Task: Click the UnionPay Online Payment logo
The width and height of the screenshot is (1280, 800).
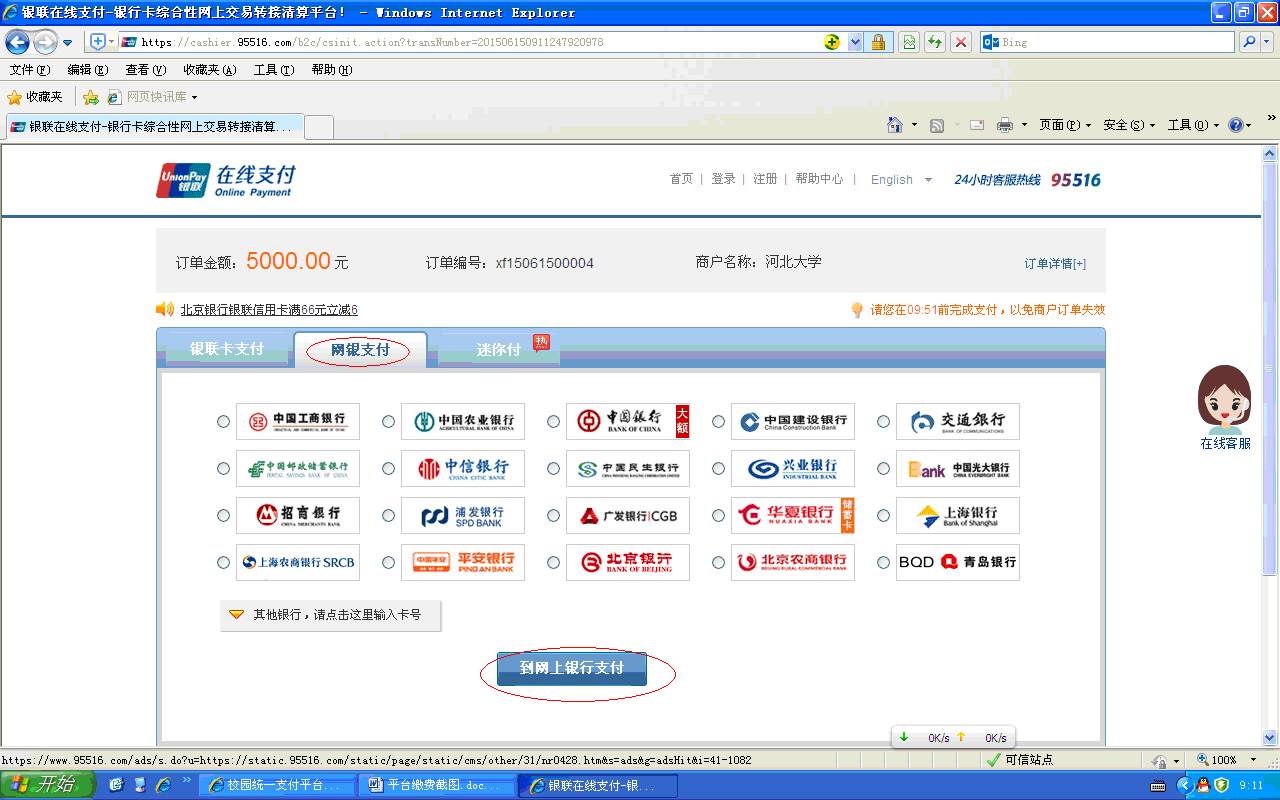Action: point(226,180)
